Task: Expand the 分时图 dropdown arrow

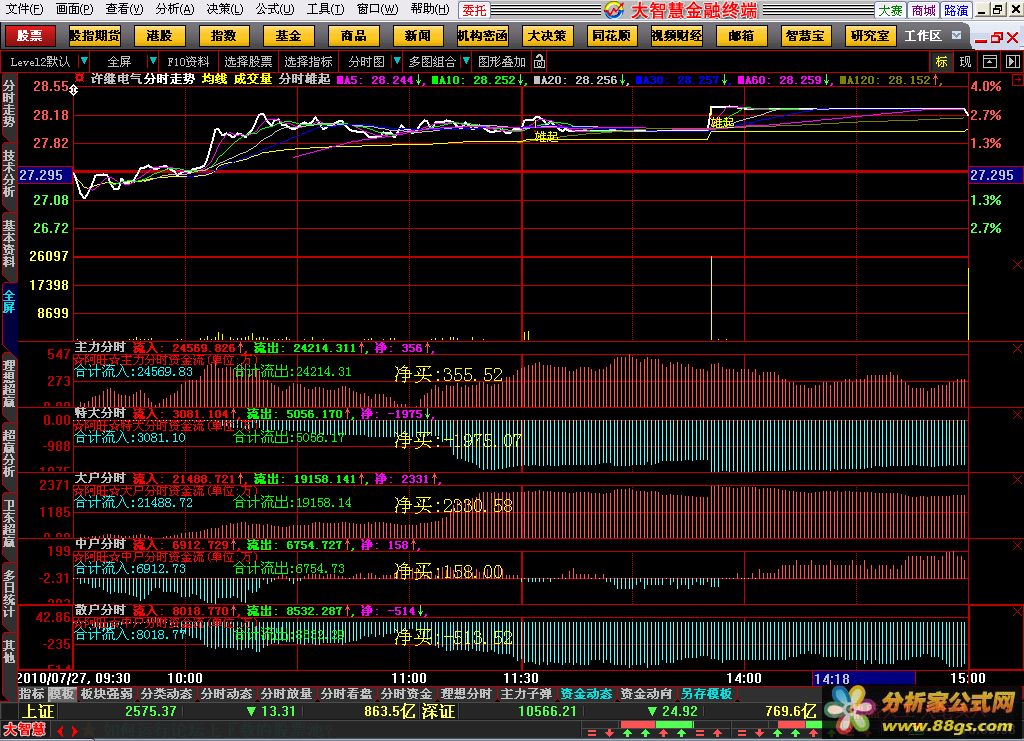Action: tap(396, 61)
